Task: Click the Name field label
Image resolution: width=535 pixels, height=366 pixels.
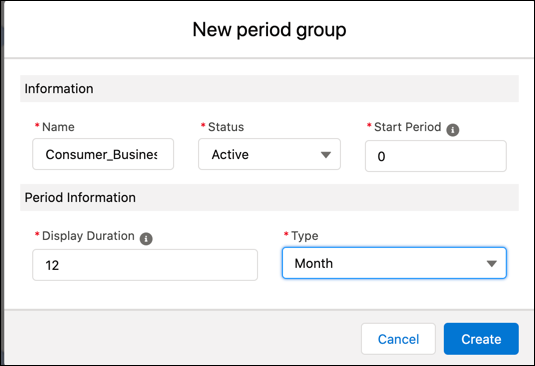Action: pos(58,127)
